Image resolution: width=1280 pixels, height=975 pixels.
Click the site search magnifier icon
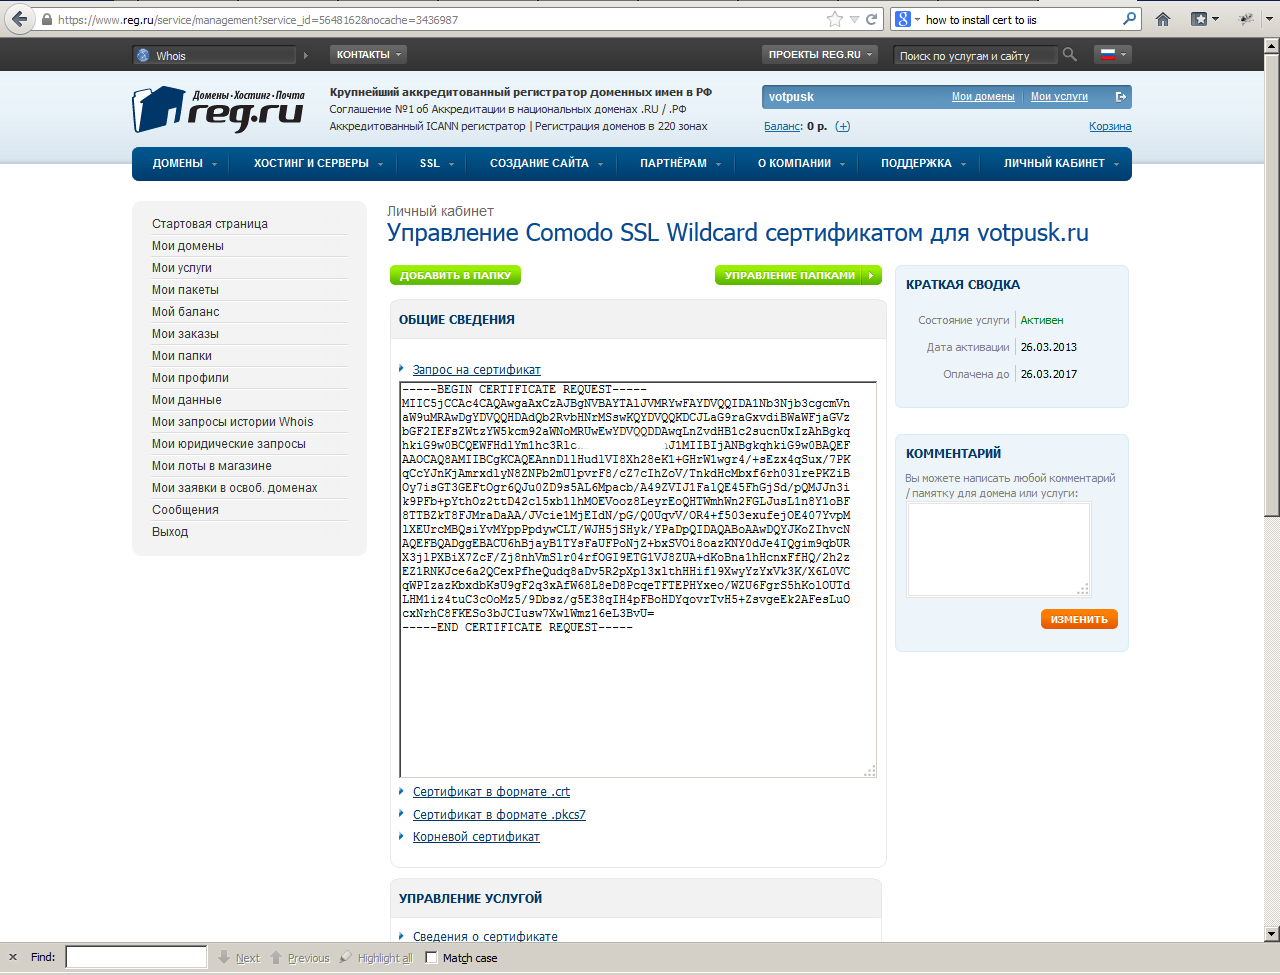pos(1070,55)
